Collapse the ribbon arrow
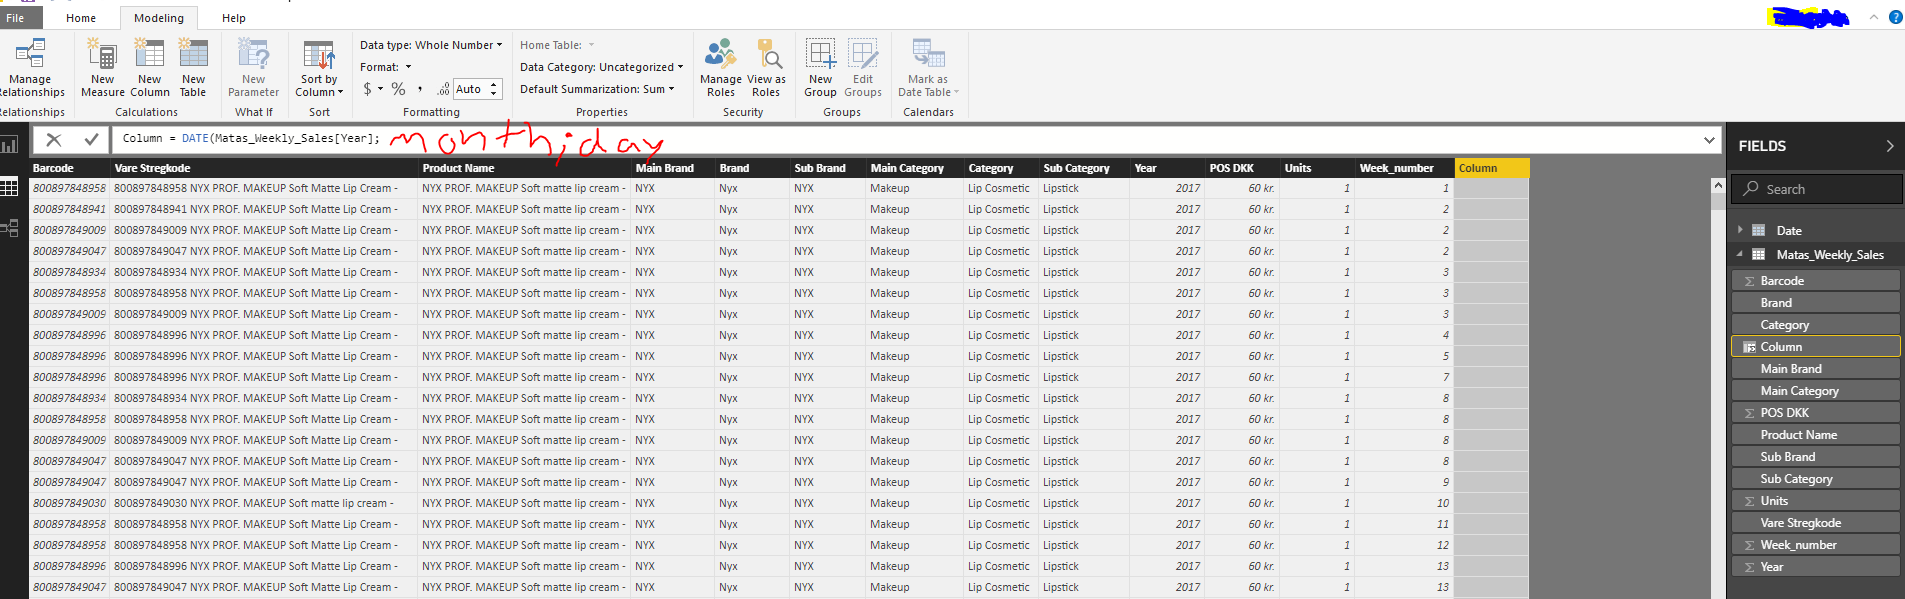This screenshot has height=599, width=1905. [1873, 17]
